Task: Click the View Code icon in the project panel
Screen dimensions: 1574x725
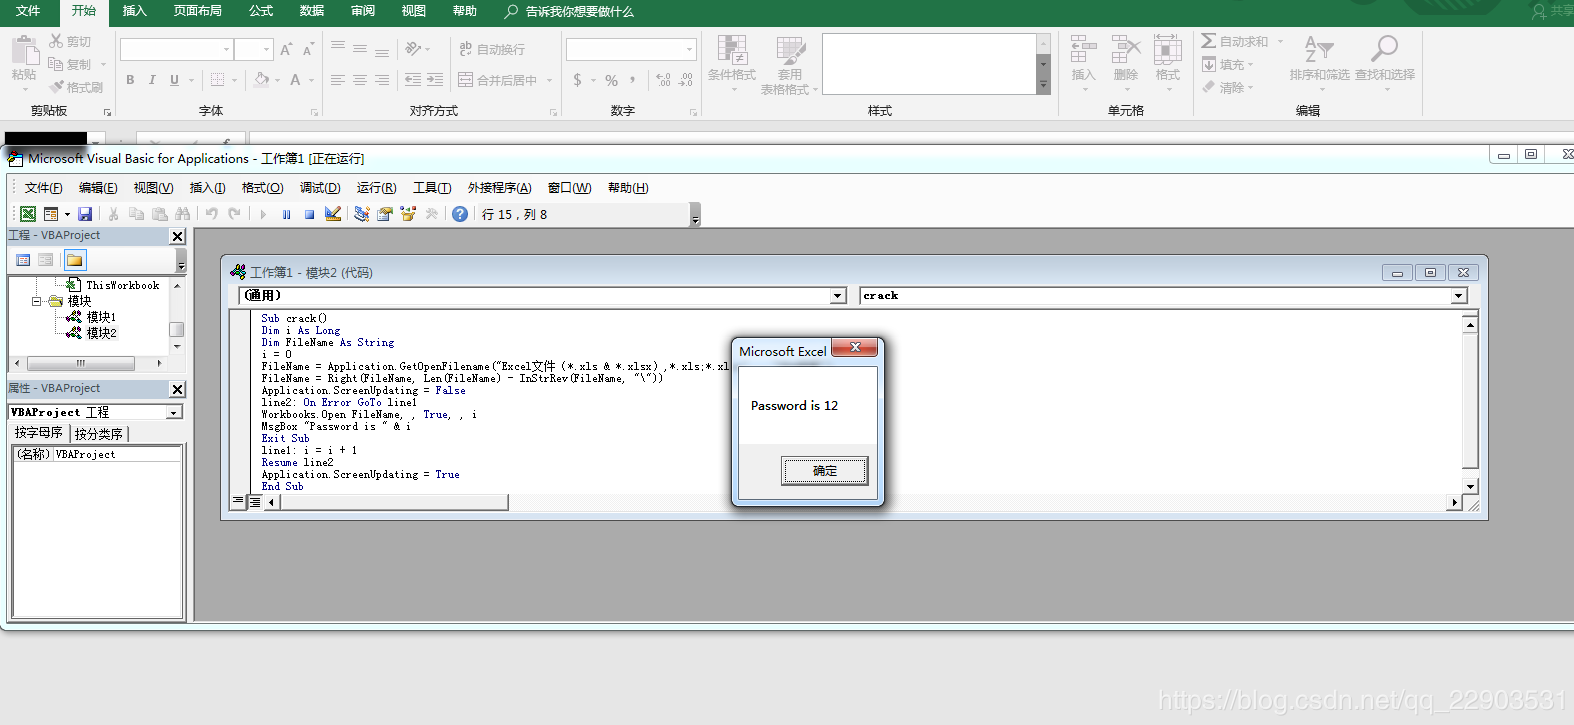Action: click(x=23, y=260)
